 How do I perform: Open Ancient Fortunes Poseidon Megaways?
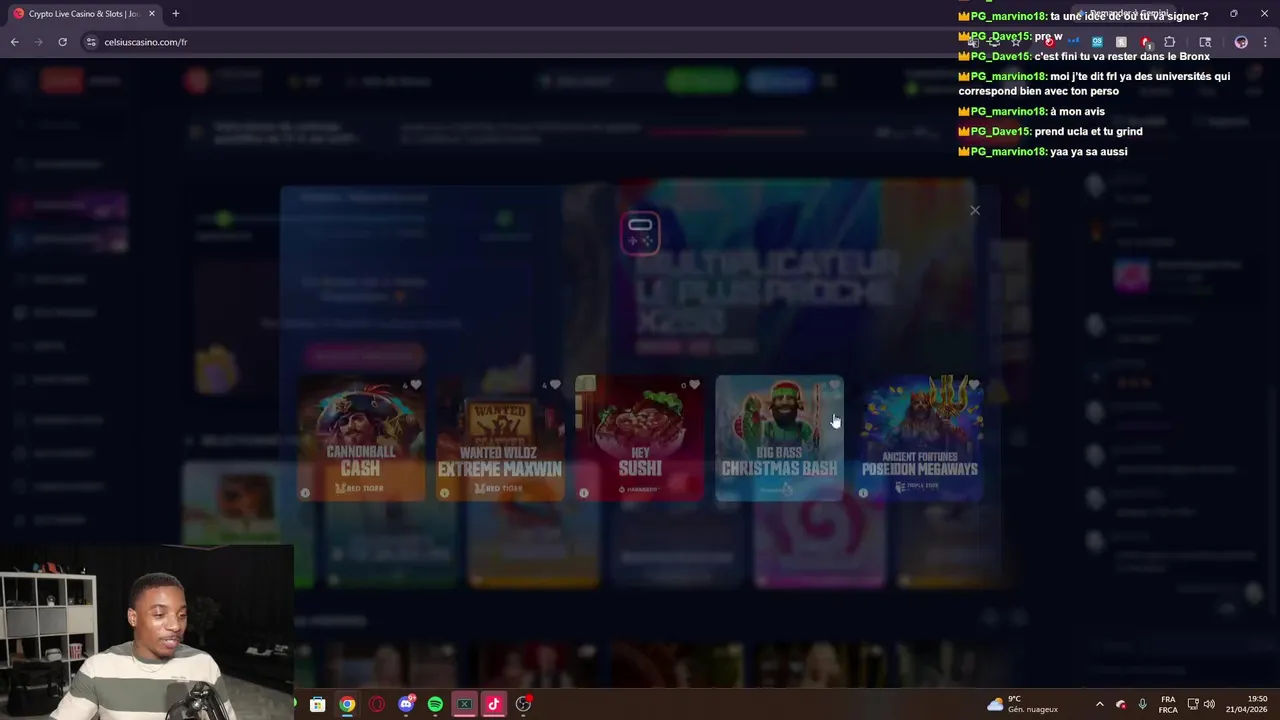click(x=920, y=438)
